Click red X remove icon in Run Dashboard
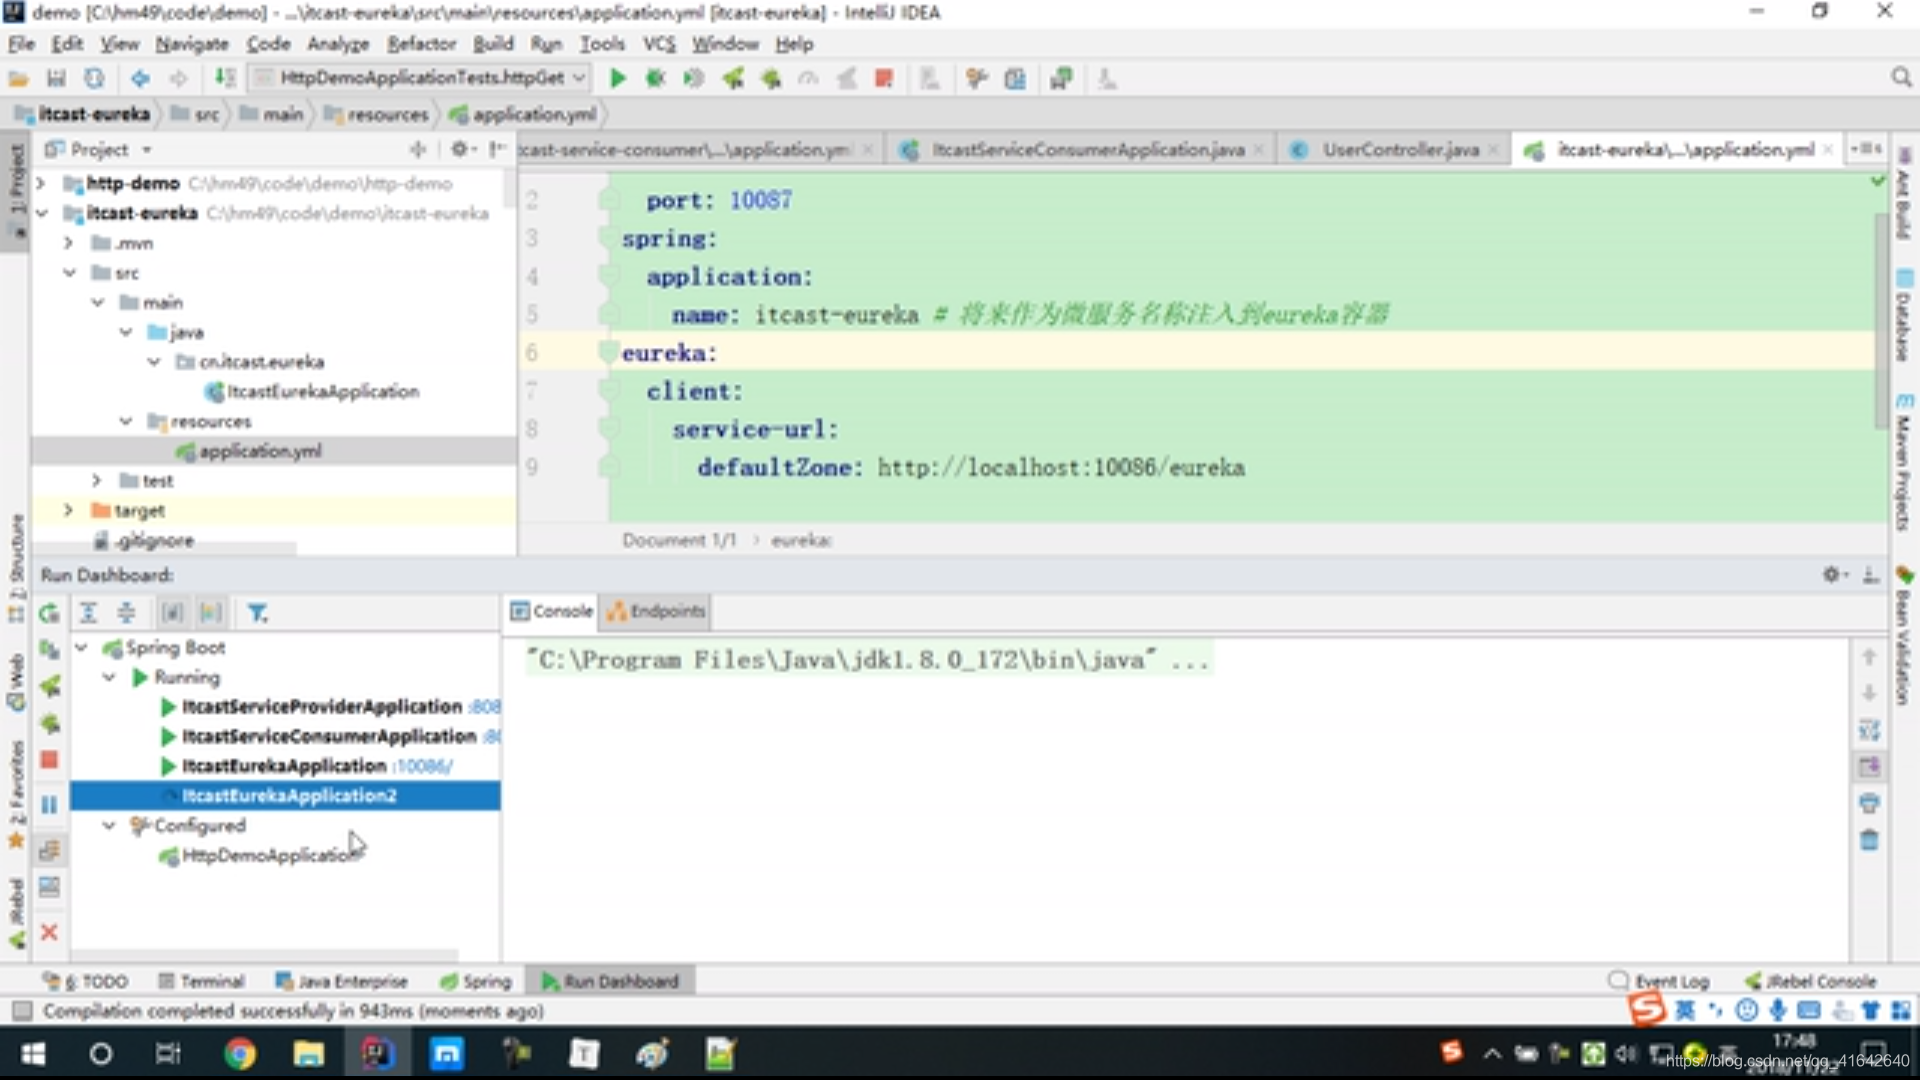The width and height of the screenshot is (1920, 1080). [x=49, y=932]
